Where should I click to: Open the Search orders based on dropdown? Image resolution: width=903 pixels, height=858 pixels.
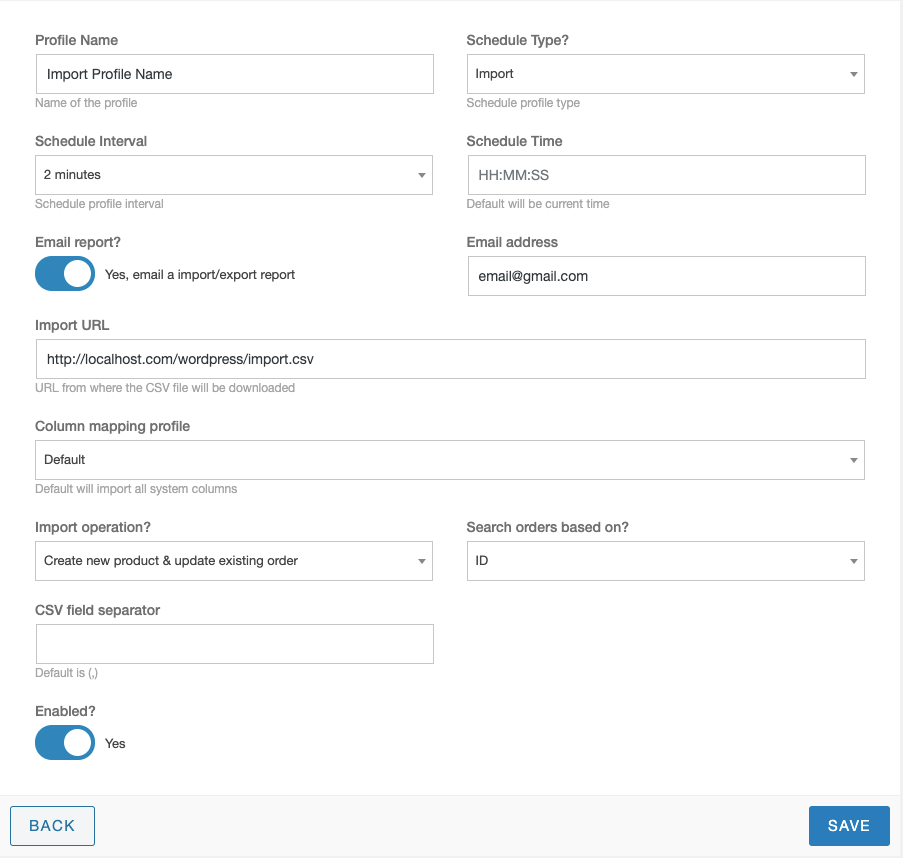(666, 561)
